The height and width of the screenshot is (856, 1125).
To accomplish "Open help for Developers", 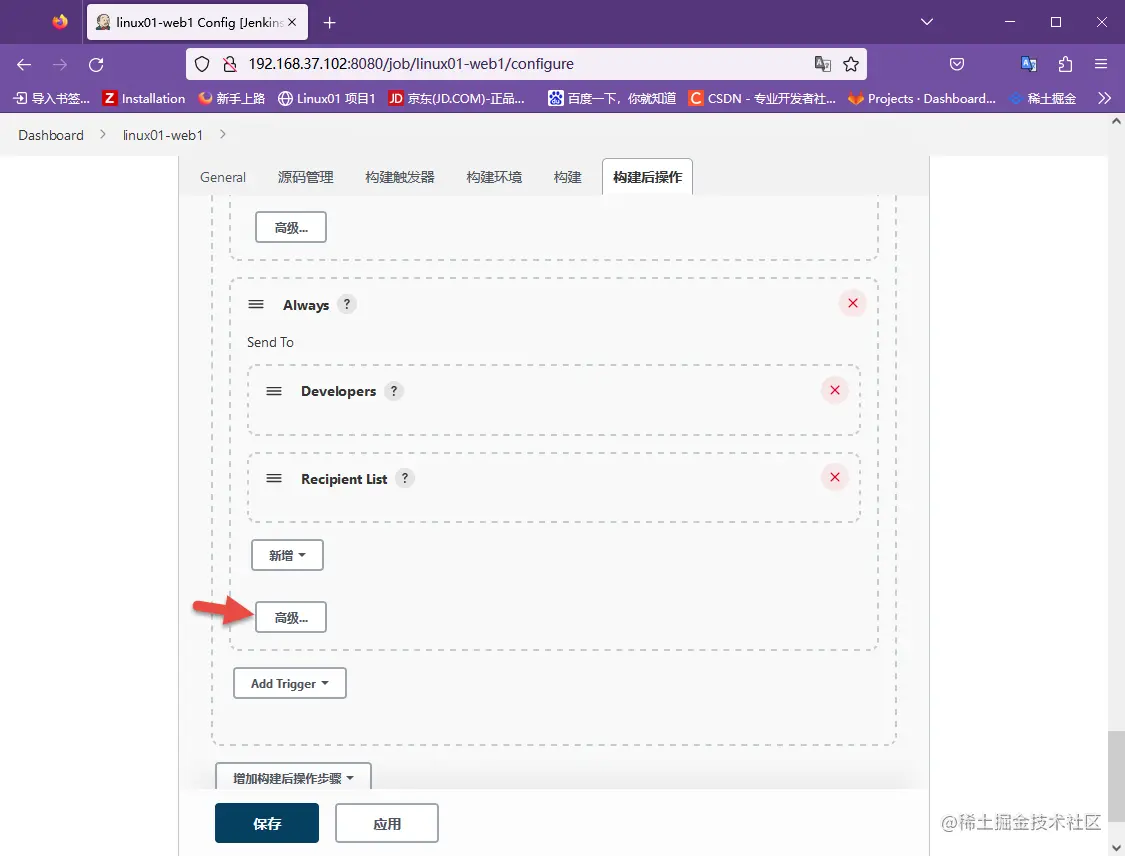I will [x=393, y=391].
